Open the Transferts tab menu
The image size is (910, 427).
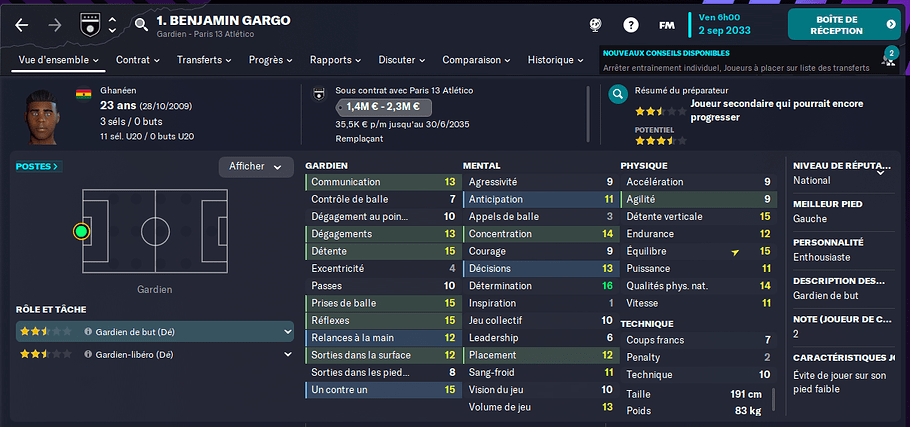pyautogui.click(x=204, y=60)
